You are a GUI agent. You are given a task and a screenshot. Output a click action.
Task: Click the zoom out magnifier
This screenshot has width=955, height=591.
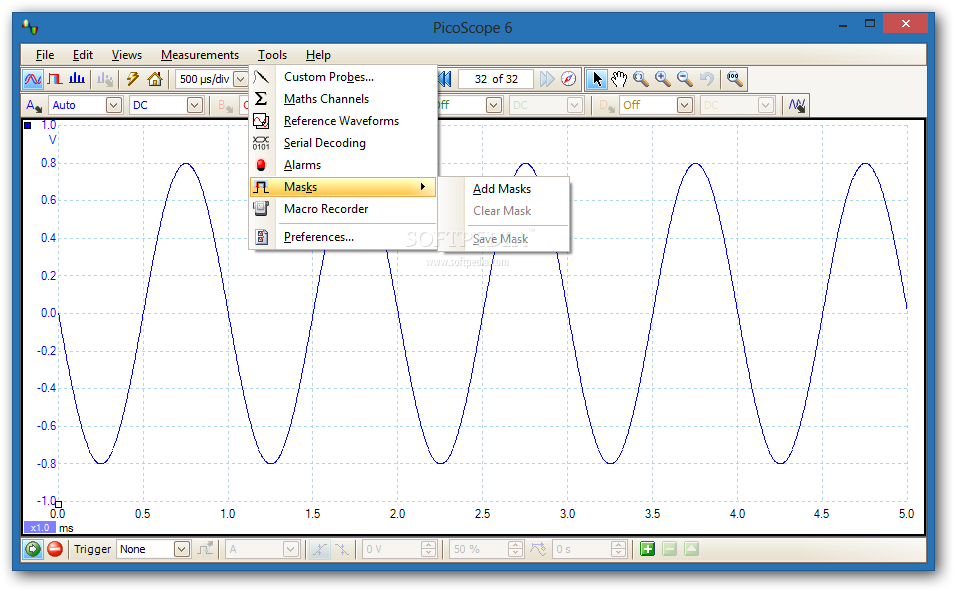click(685, 79)
